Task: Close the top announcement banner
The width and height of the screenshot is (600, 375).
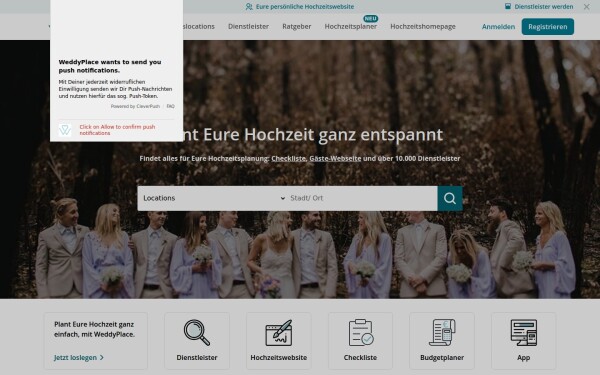Action: pos(586,7)
